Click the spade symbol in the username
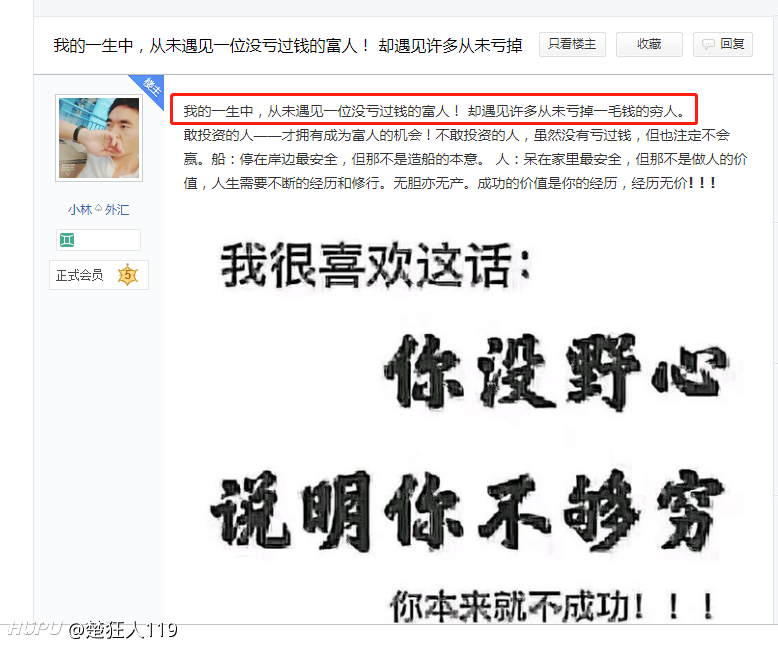The image size is (778, 645). coord(98,208)
